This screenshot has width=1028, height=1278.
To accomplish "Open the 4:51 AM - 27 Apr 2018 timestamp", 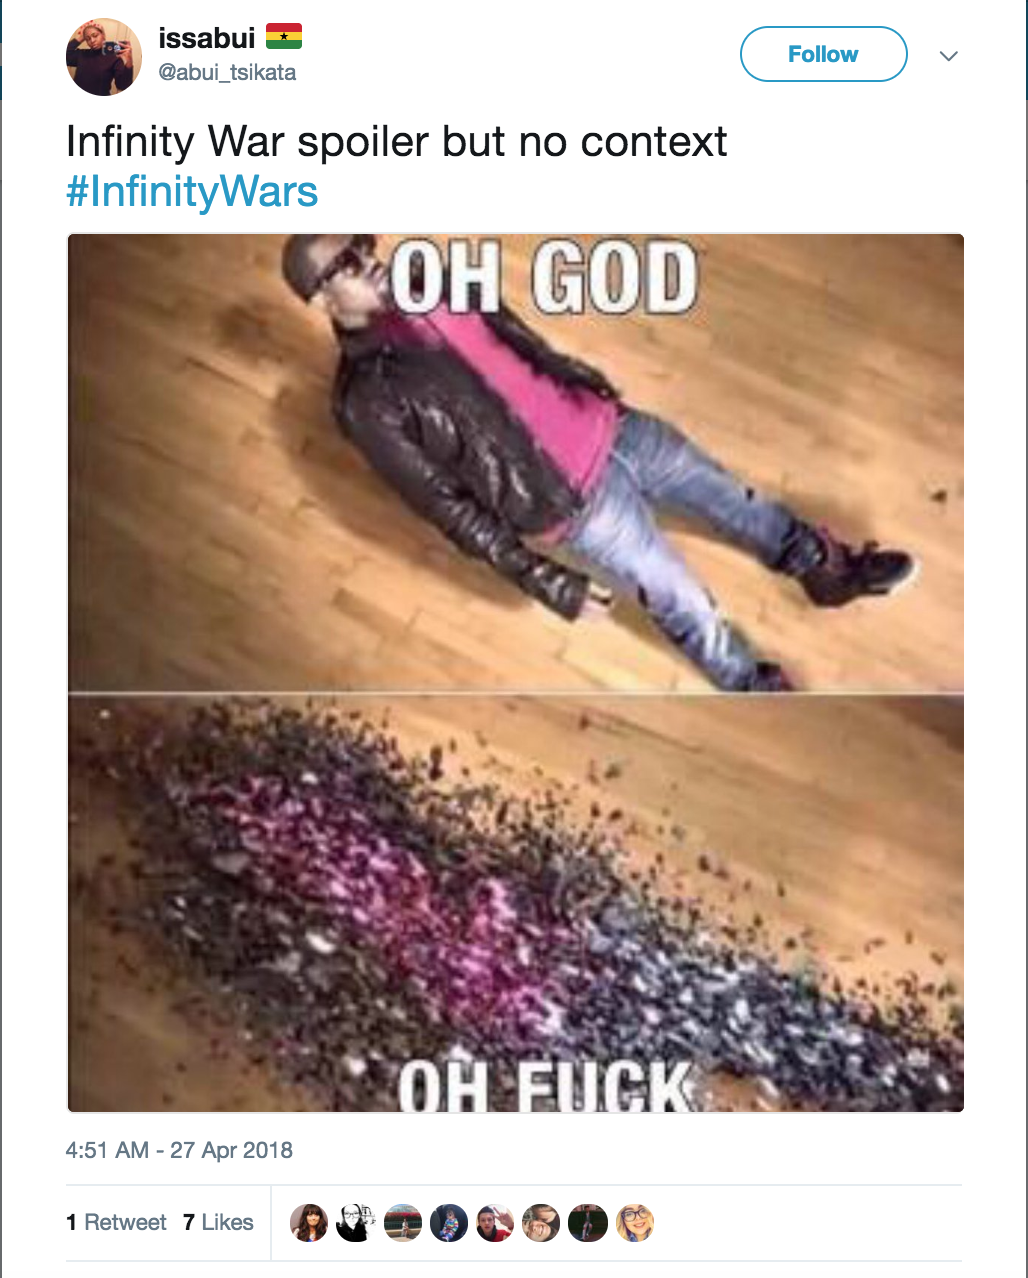I will click(x=179, y=1150).
